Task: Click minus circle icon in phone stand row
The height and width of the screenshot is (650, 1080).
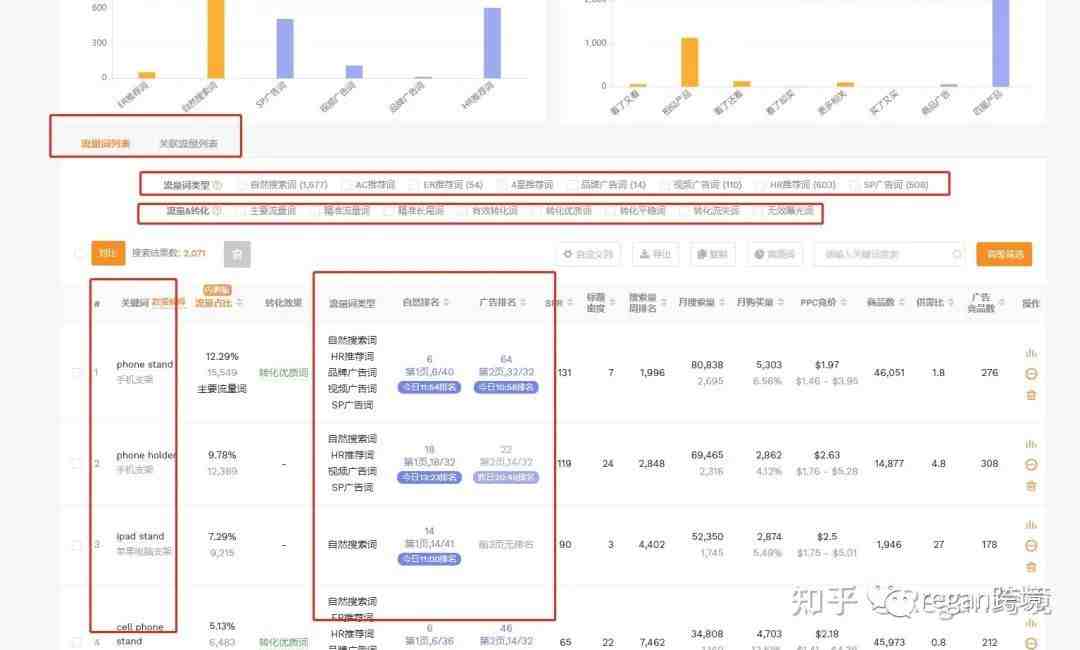Action: click(x=1031, y=374)
